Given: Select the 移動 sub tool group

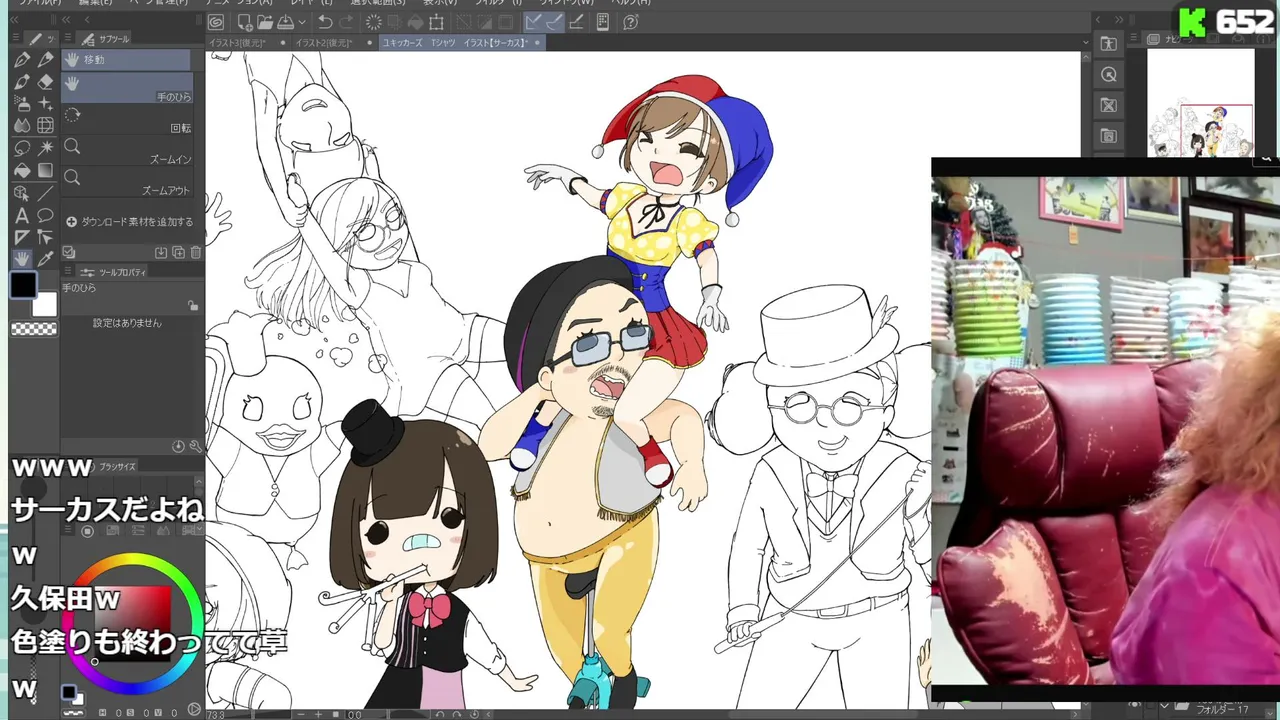Looking at the screenshot, I should point(126,60).
